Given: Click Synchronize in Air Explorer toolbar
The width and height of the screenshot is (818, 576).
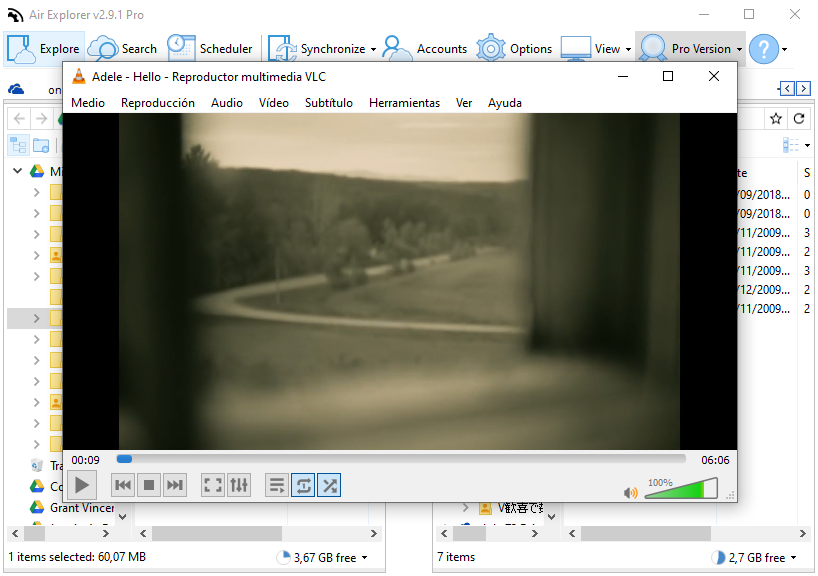Looking at the screenshot, I should click(x=317, y=49).
